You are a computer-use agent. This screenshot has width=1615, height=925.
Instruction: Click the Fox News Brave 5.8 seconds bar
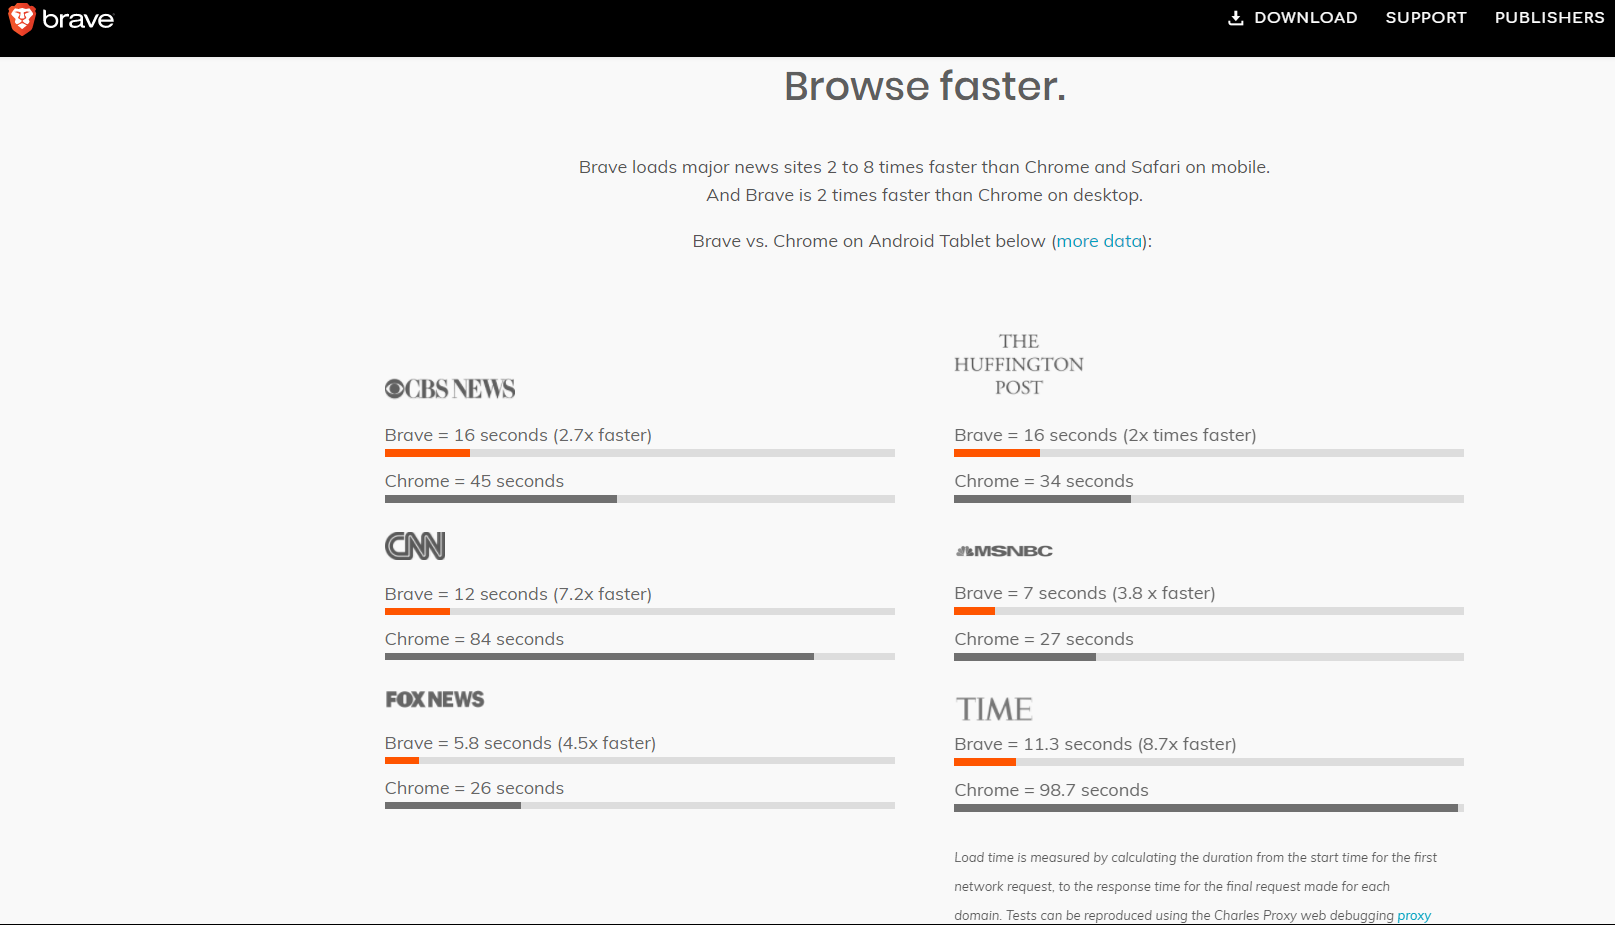click(x=640, y=760)
